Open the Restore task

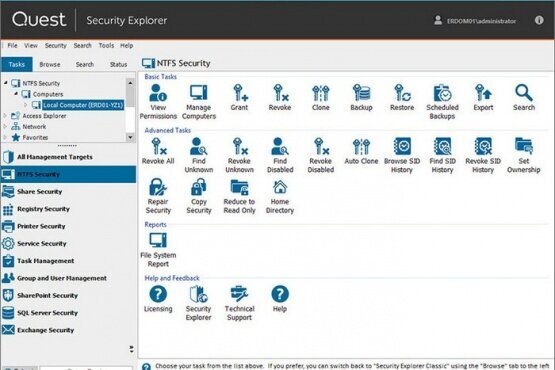(402, 97)
